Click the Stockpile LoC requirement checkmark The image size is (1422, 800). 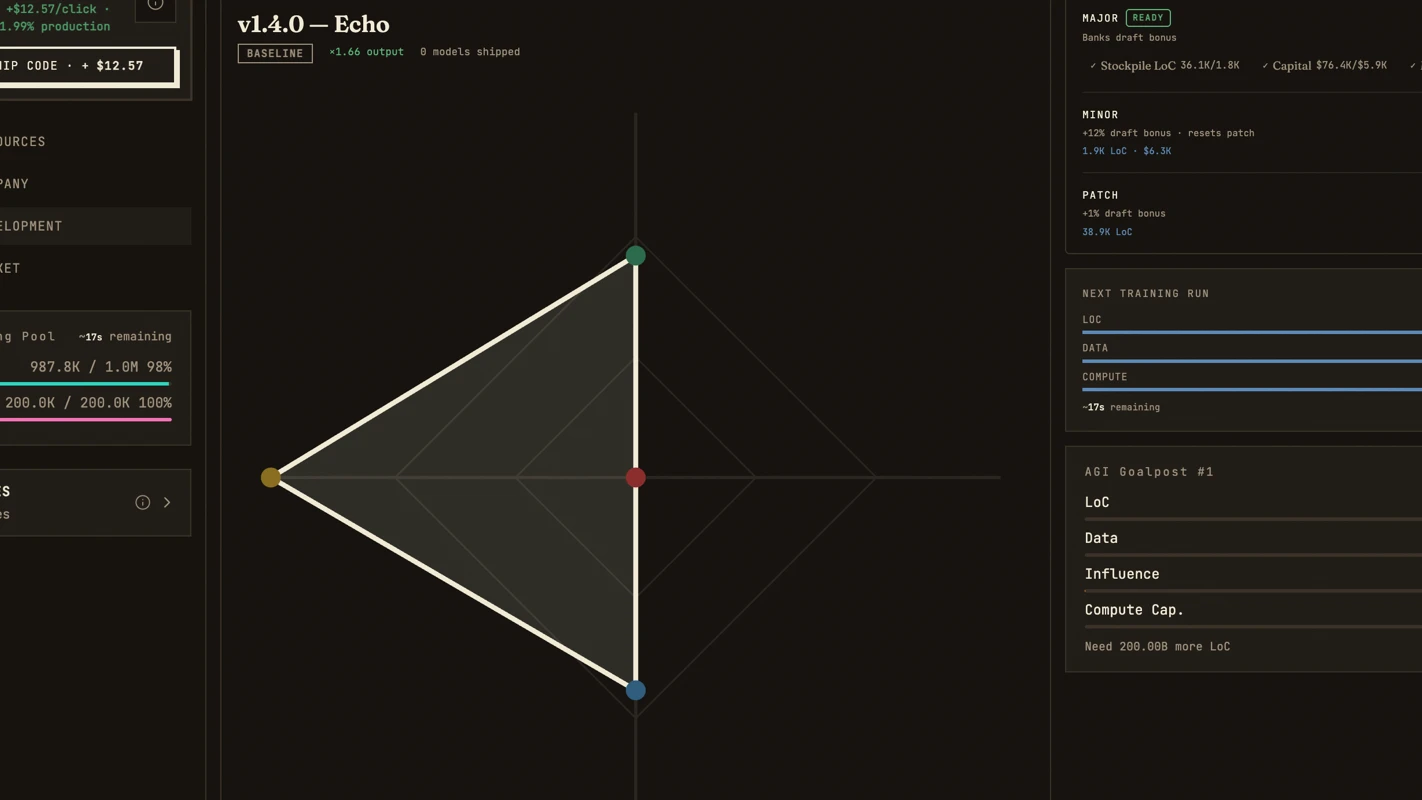[x=1093, y=66]
